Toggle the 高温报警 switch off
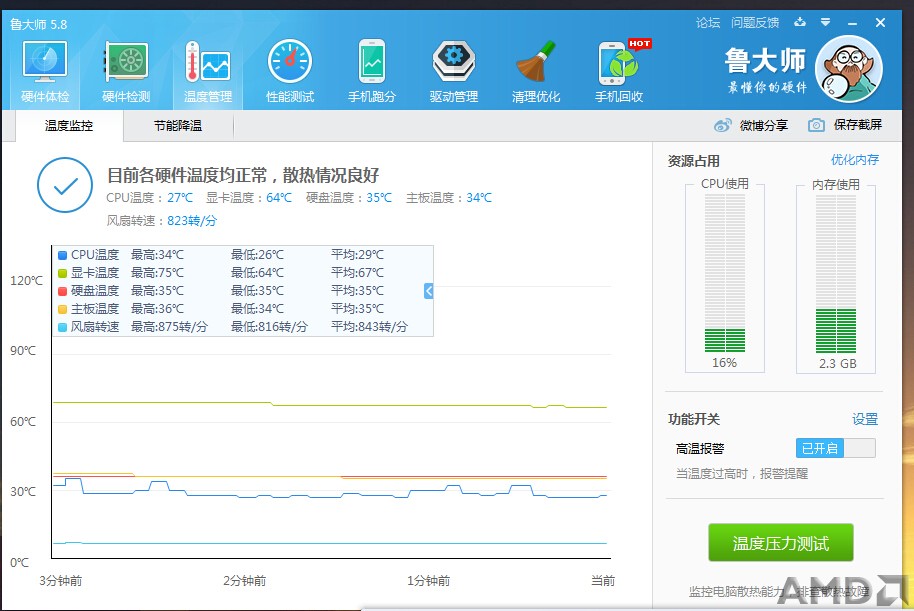 835,448
